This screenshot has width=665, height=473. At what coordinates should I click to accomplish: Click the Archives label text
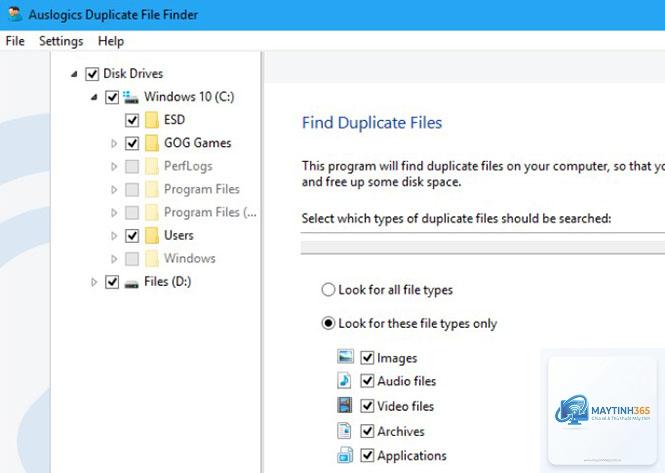coord(401,431)
